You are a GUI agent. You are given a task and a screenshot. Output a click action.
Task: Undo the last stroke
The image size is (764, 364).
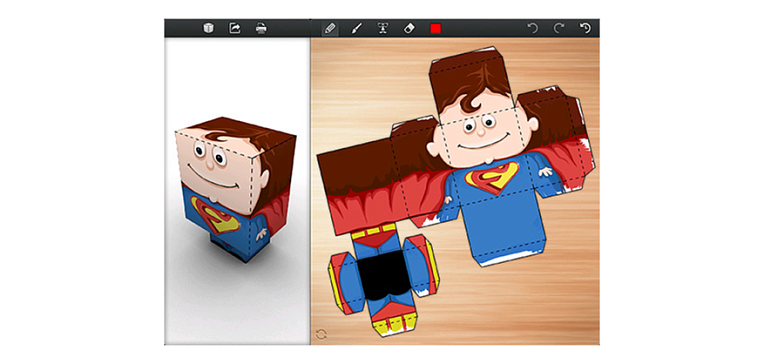[x=533, y=28]
